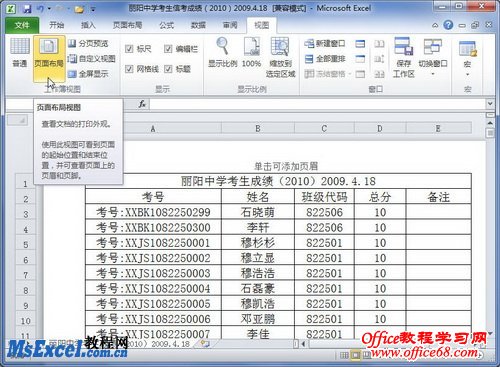This screenshot has width=500, height=367.
Task: Select row 5 header
Action: (x=26, y=244)
